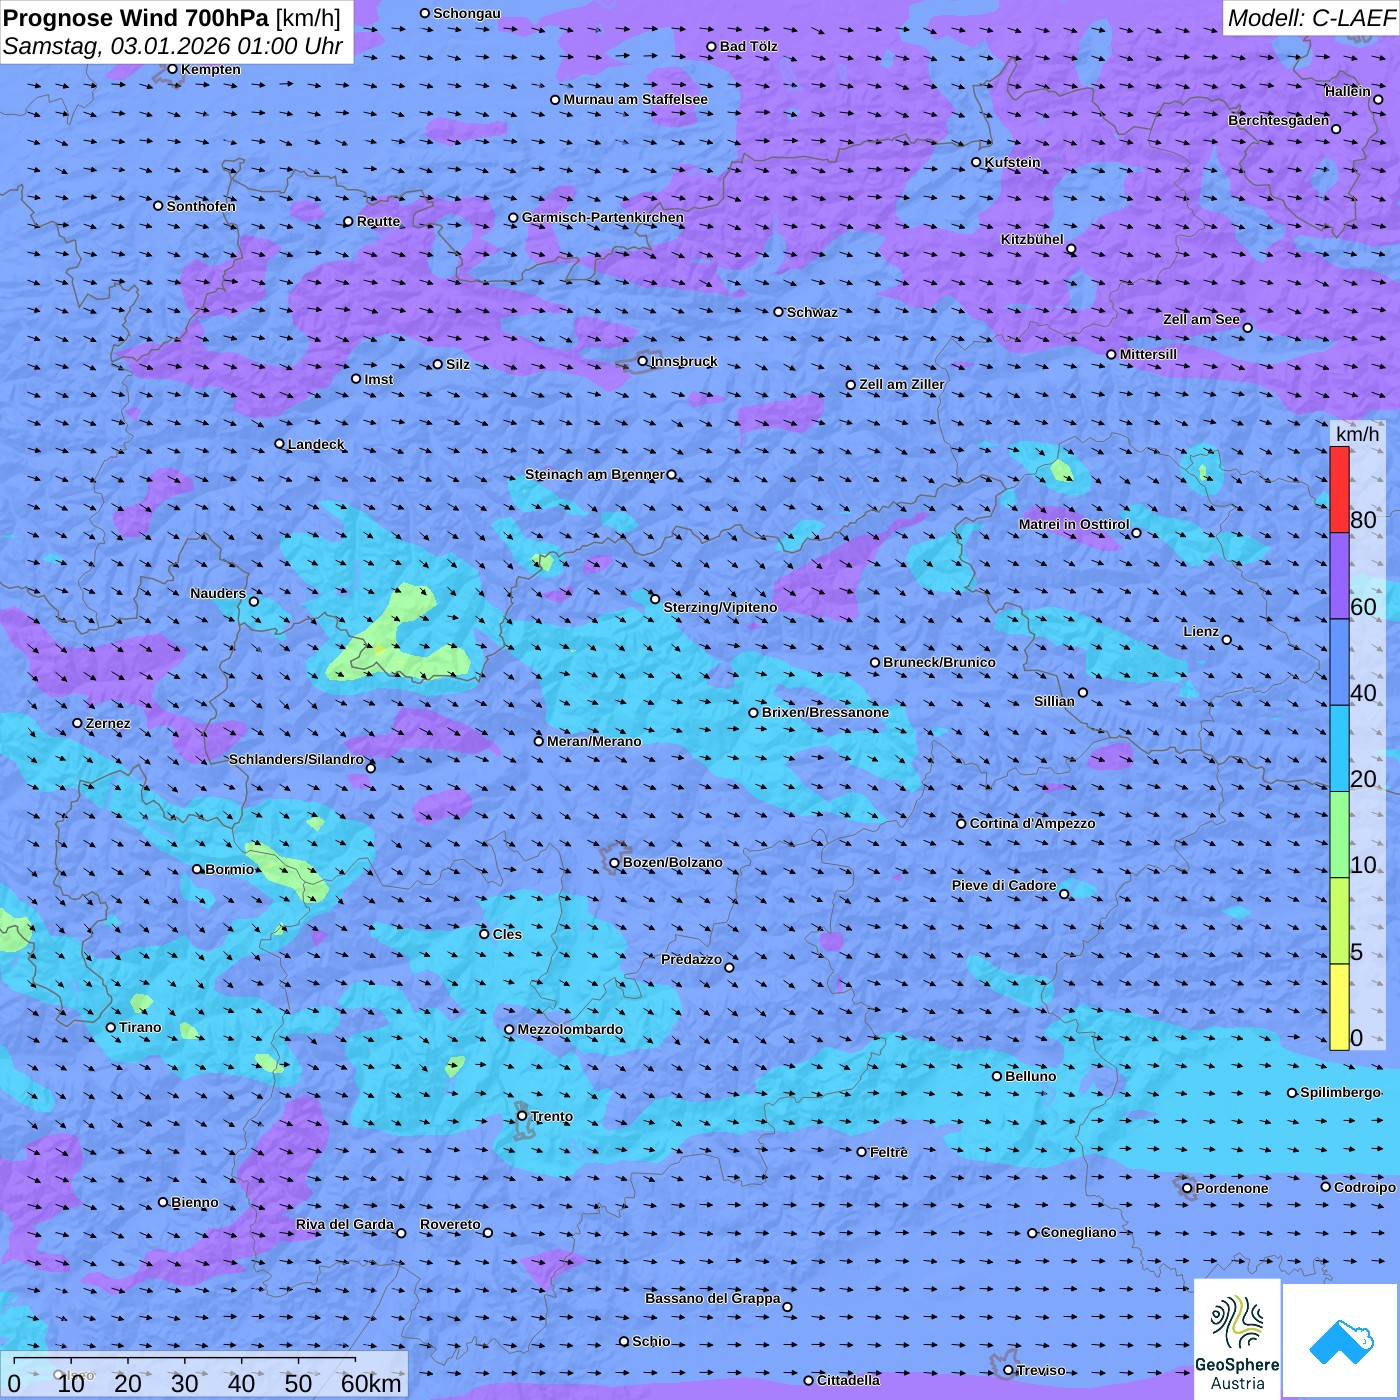
Task: Click the Zell am See label
Action: click(1201, 319)
